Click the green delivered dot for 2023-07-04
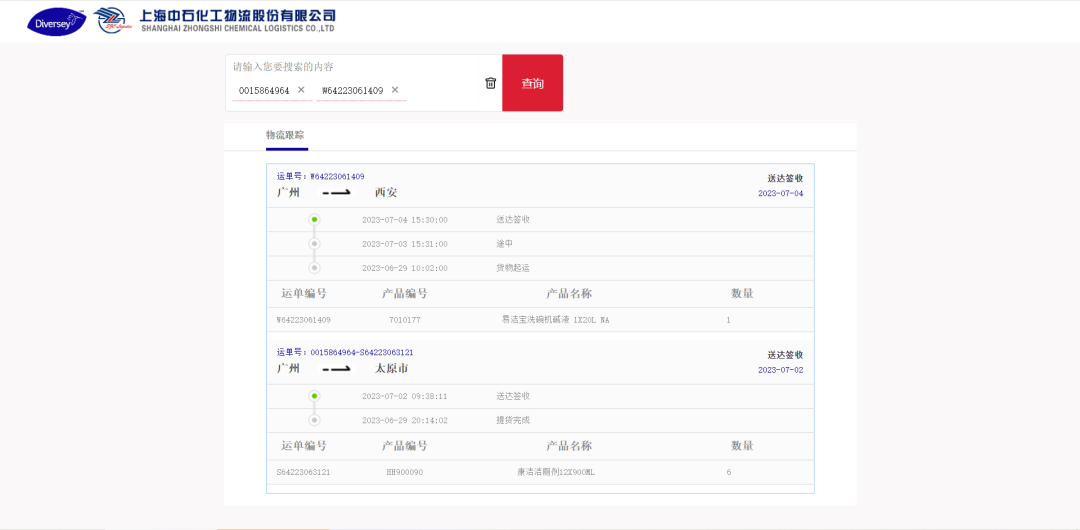This screenshot has width=1080, height=530. pos(314,219)
